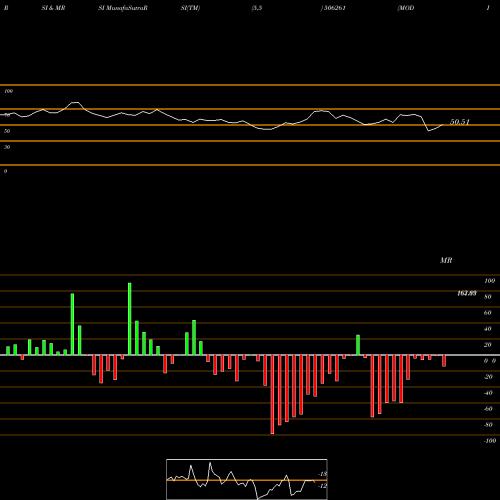Click the -12 label in mini chart
Viewport: 500px width, 500px height.
click(x=323, y=486)
